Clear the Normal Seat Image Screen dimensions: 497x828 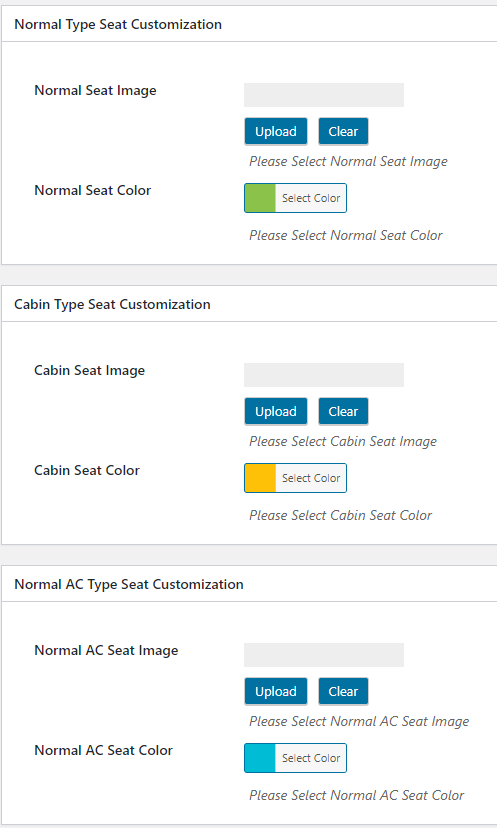pyautogui.click(x=343, y=131)
